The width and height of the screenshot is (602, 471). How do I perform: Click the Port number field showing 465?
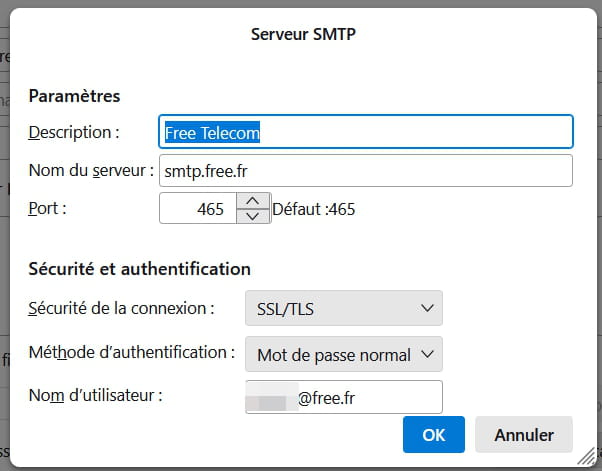coord(198,208)
